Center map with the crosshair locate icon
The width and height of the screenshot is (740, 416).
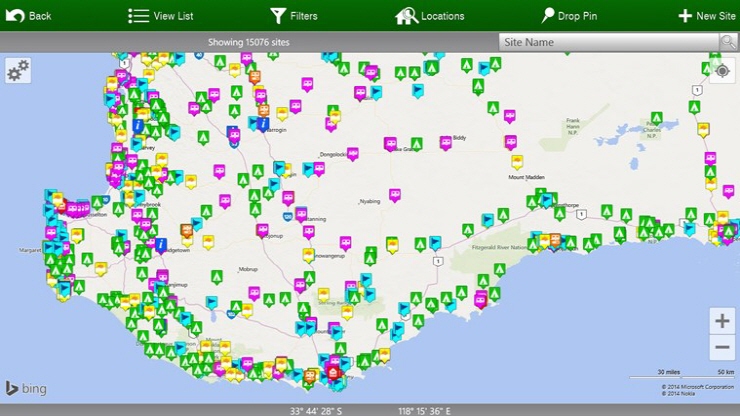[x=722, y=71]
